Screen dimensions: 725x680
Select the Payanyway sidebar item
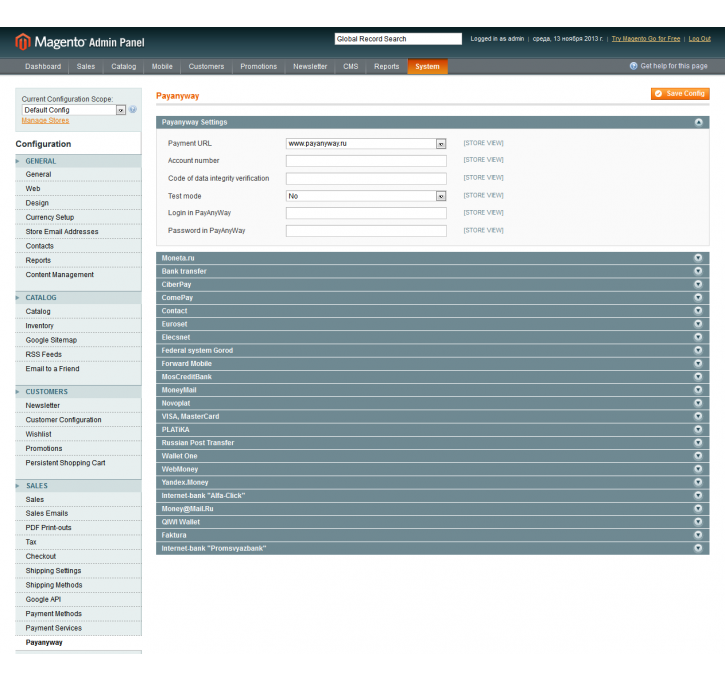pos(44,643)
